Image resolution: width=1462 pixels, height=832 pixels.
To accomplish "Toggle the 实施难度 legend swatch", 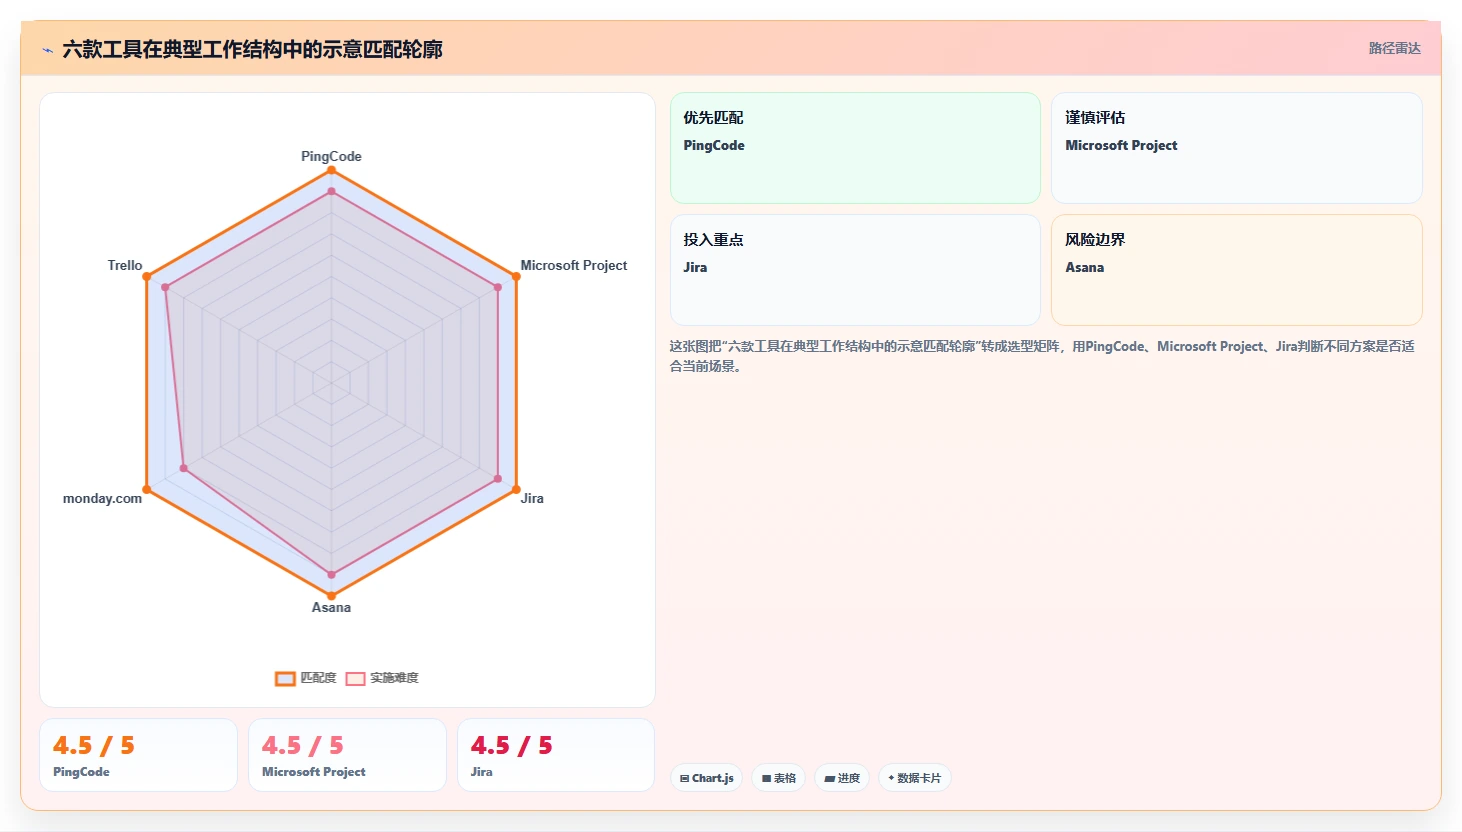I will click(x=355, y=678).
